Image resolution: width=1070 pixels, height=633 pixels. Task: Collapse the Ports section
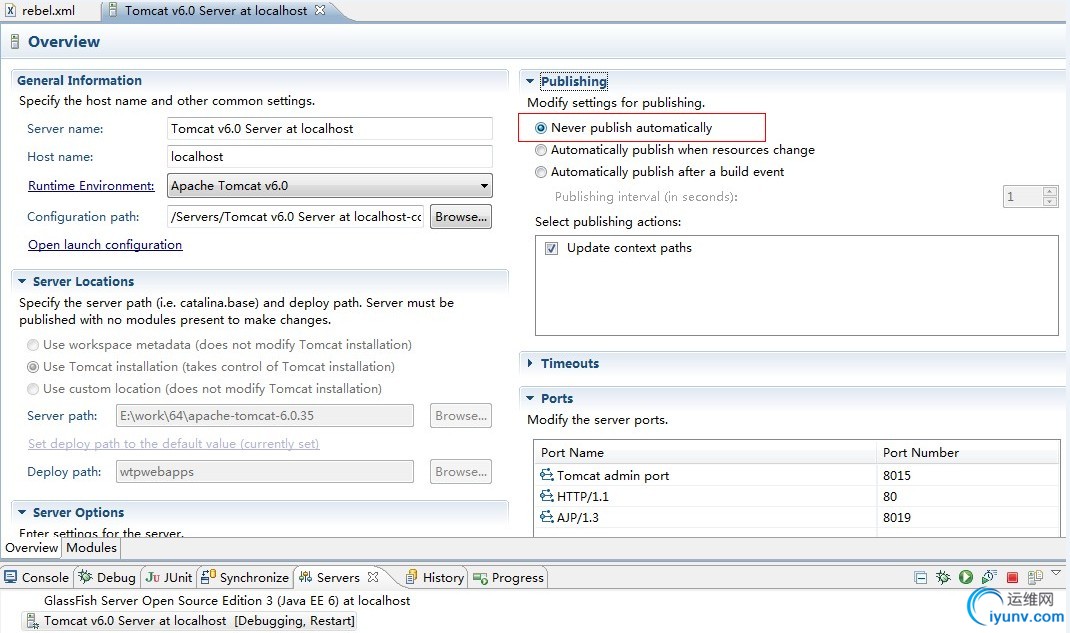coord(530,398)
